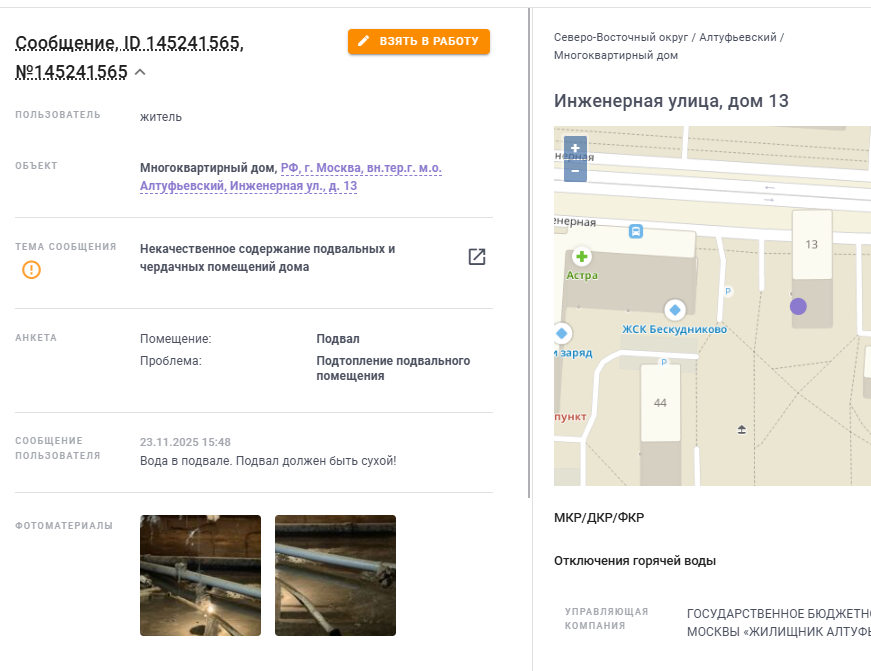Zoom out the map with minus button

click(x=575, y=171)
